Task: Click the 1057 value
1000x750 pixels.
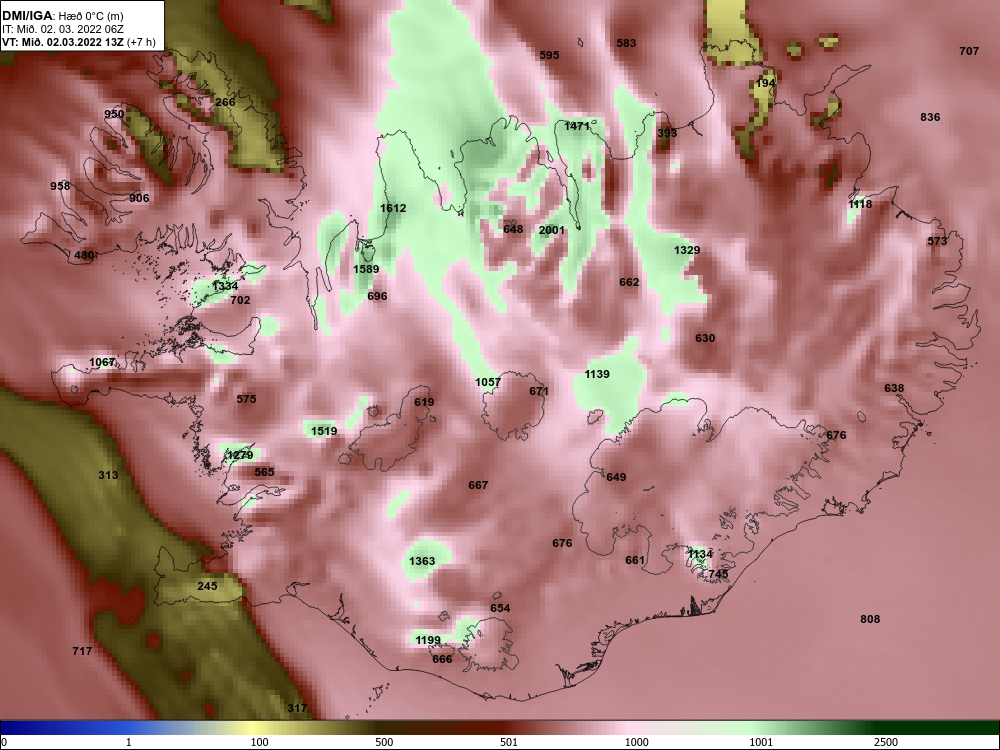Action: [488, 383]
